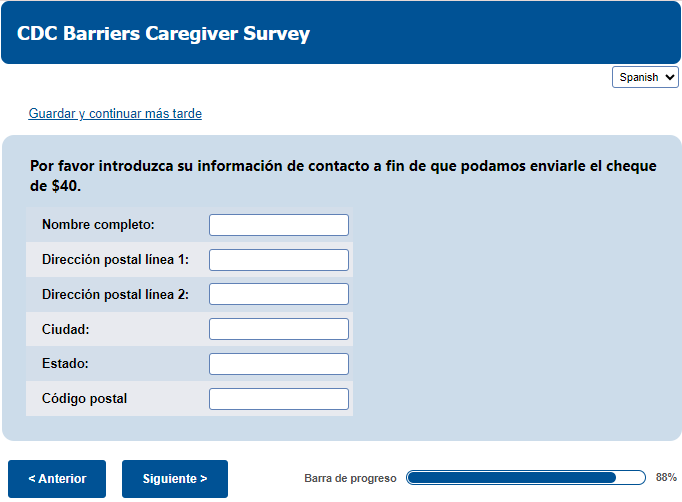Go back with the Anterior button

coord(57,479)
